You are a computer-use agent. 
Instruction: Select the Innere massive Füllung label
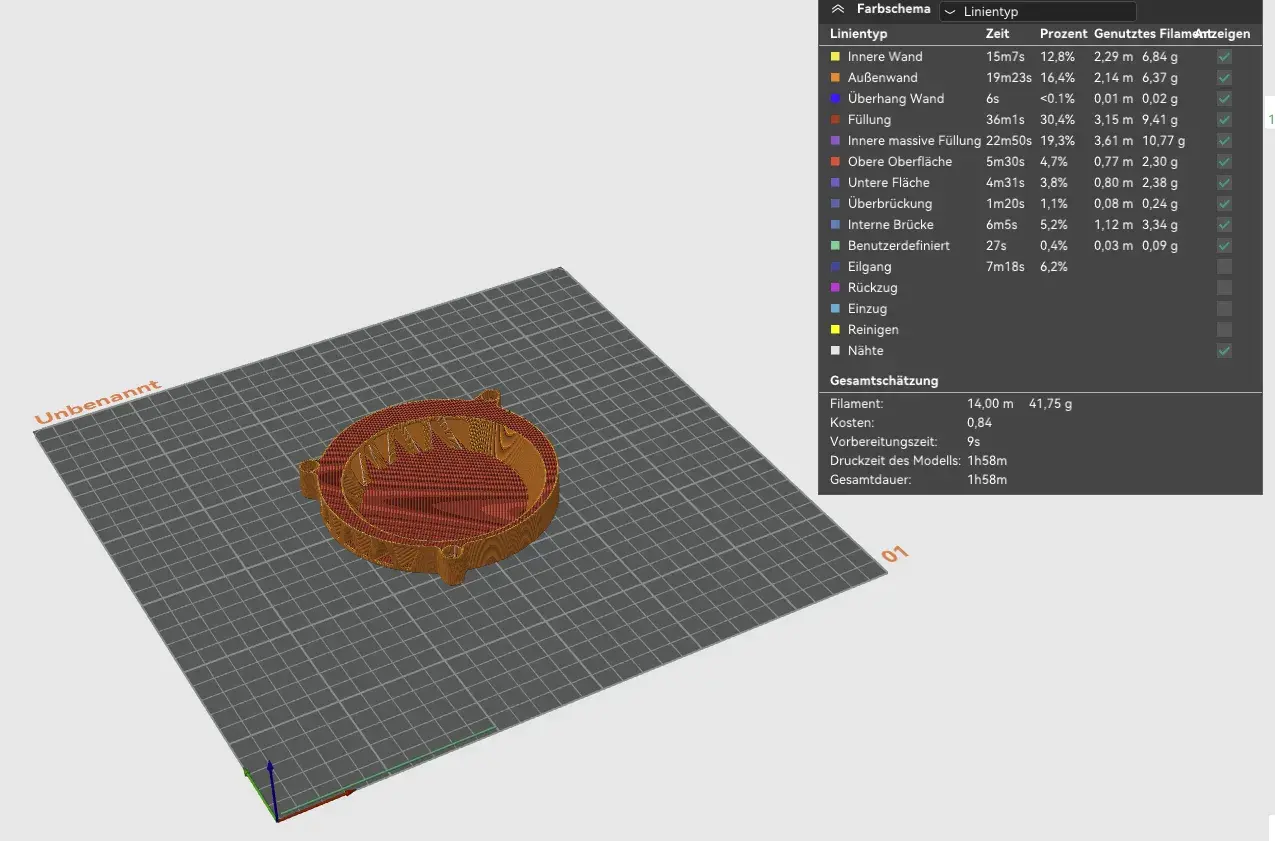click(x=914, y=141)
